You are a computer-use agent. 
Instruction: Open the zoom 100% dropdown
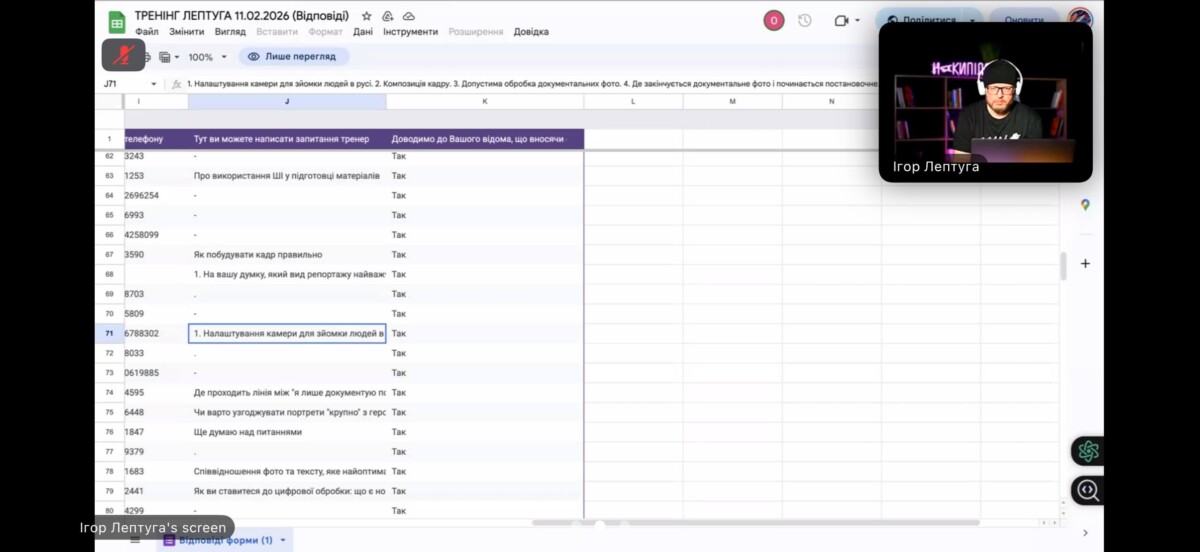[x=208, y=57]
